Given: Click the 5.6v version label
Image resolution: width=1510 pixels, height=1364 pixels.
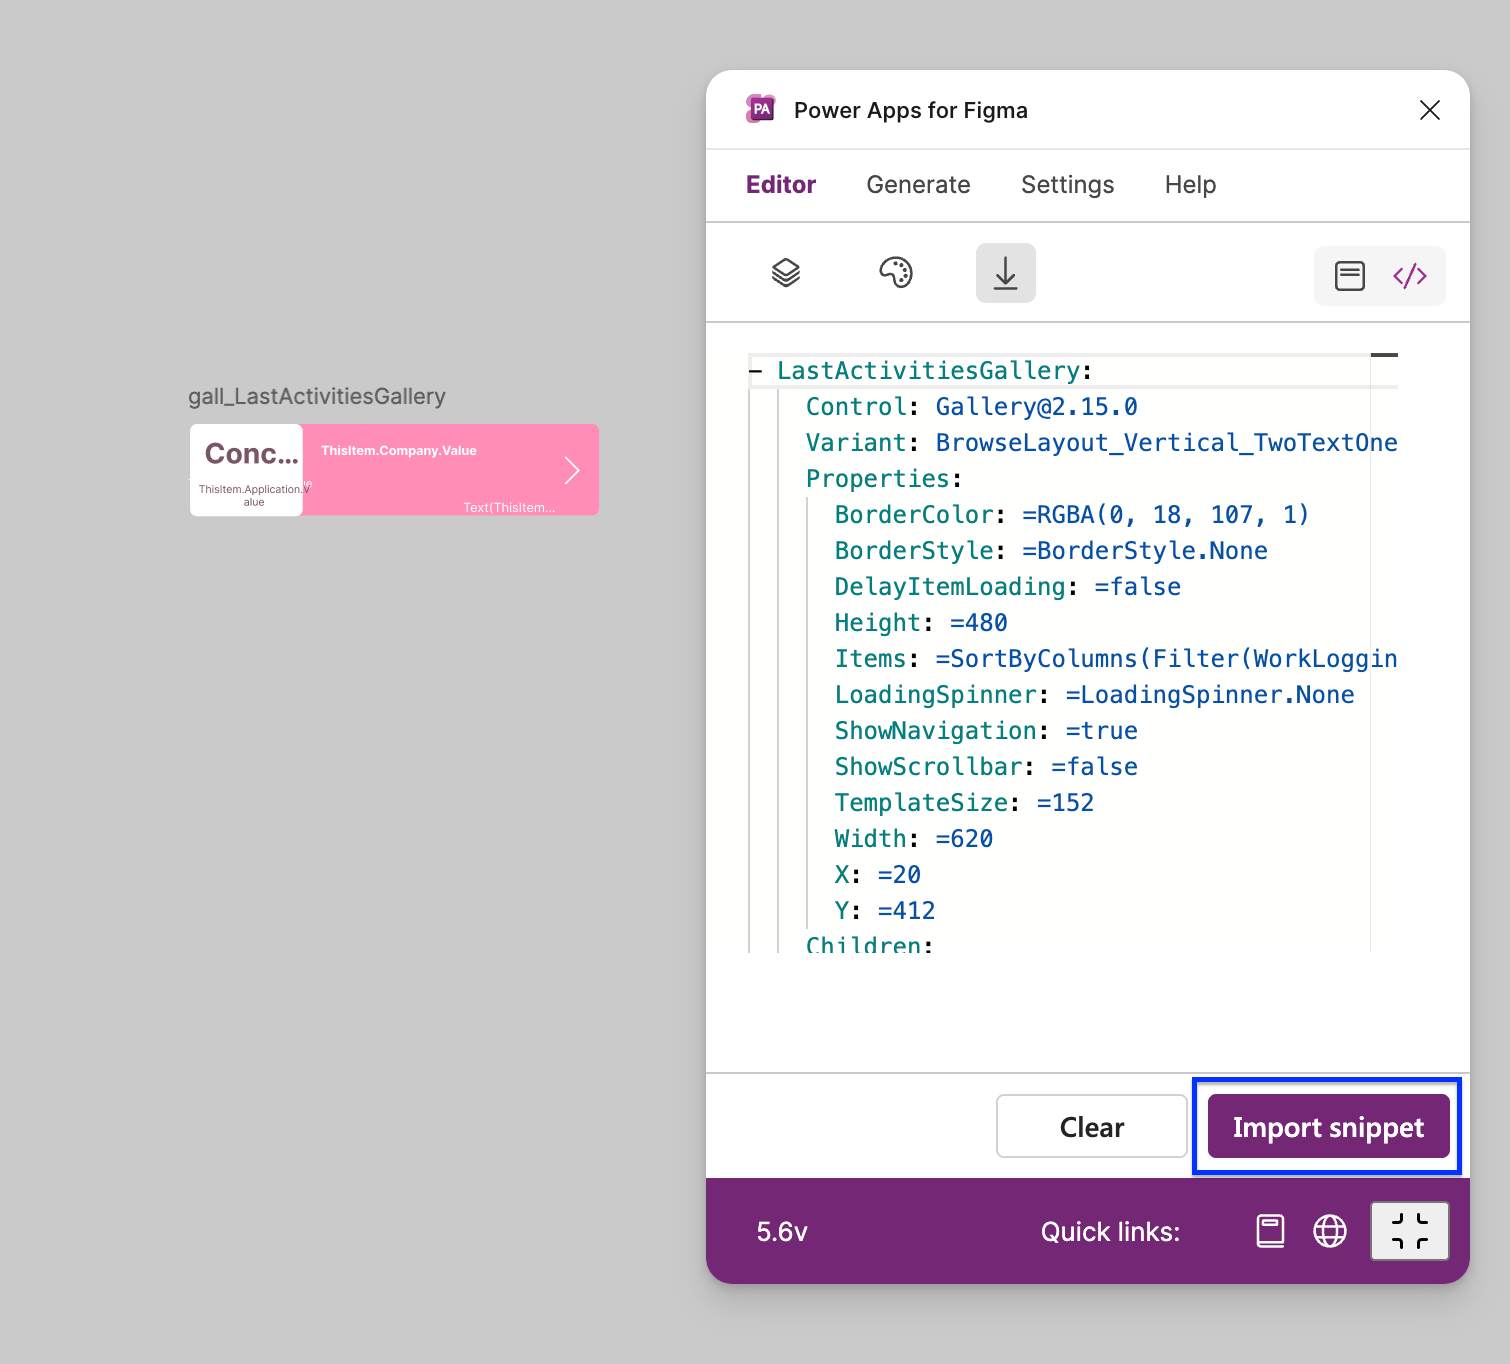Looking at the screenshot, I should point(782,1231).
